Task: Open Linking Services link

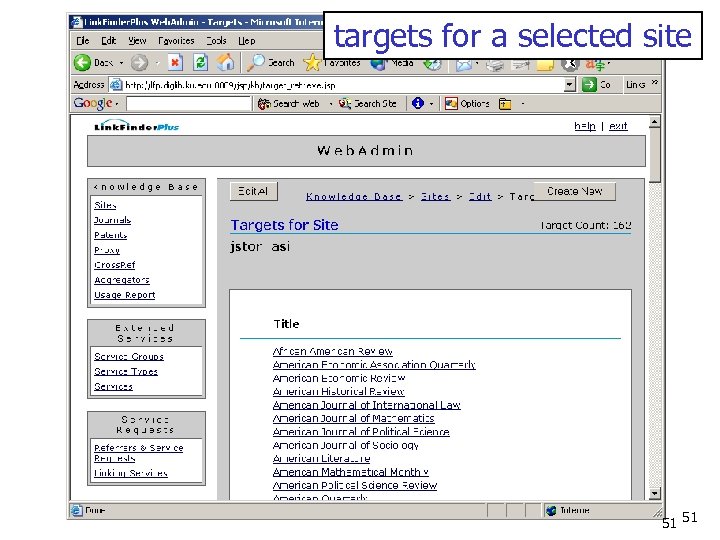Action: click(131, 473)
